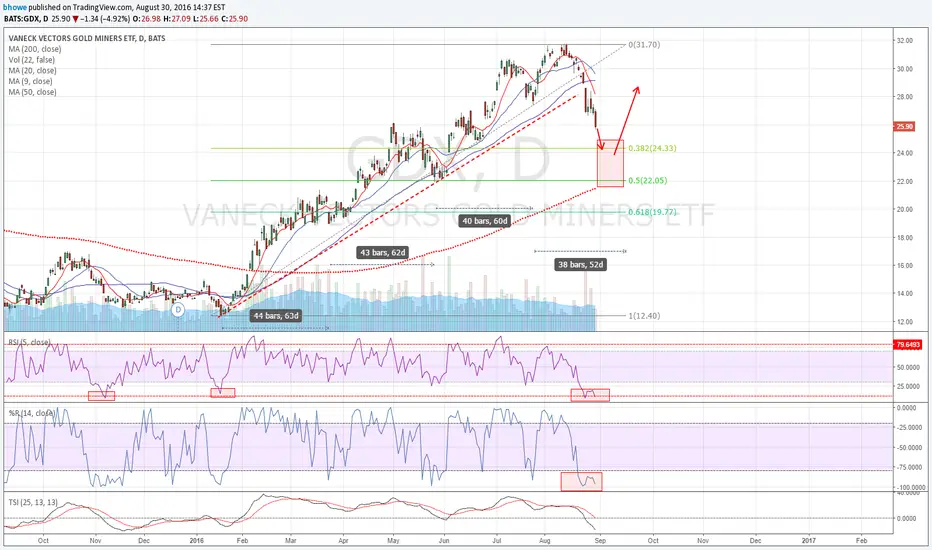
Task: Click the "44 bars, 63d" measurement label
Action: point(276,316)
